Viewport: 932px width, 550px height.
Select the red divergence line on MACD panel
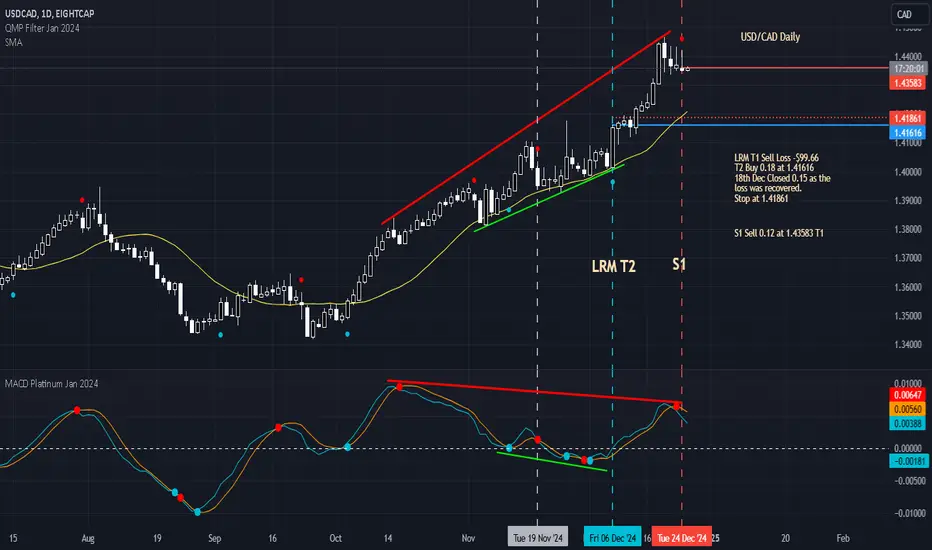[533, 391]
